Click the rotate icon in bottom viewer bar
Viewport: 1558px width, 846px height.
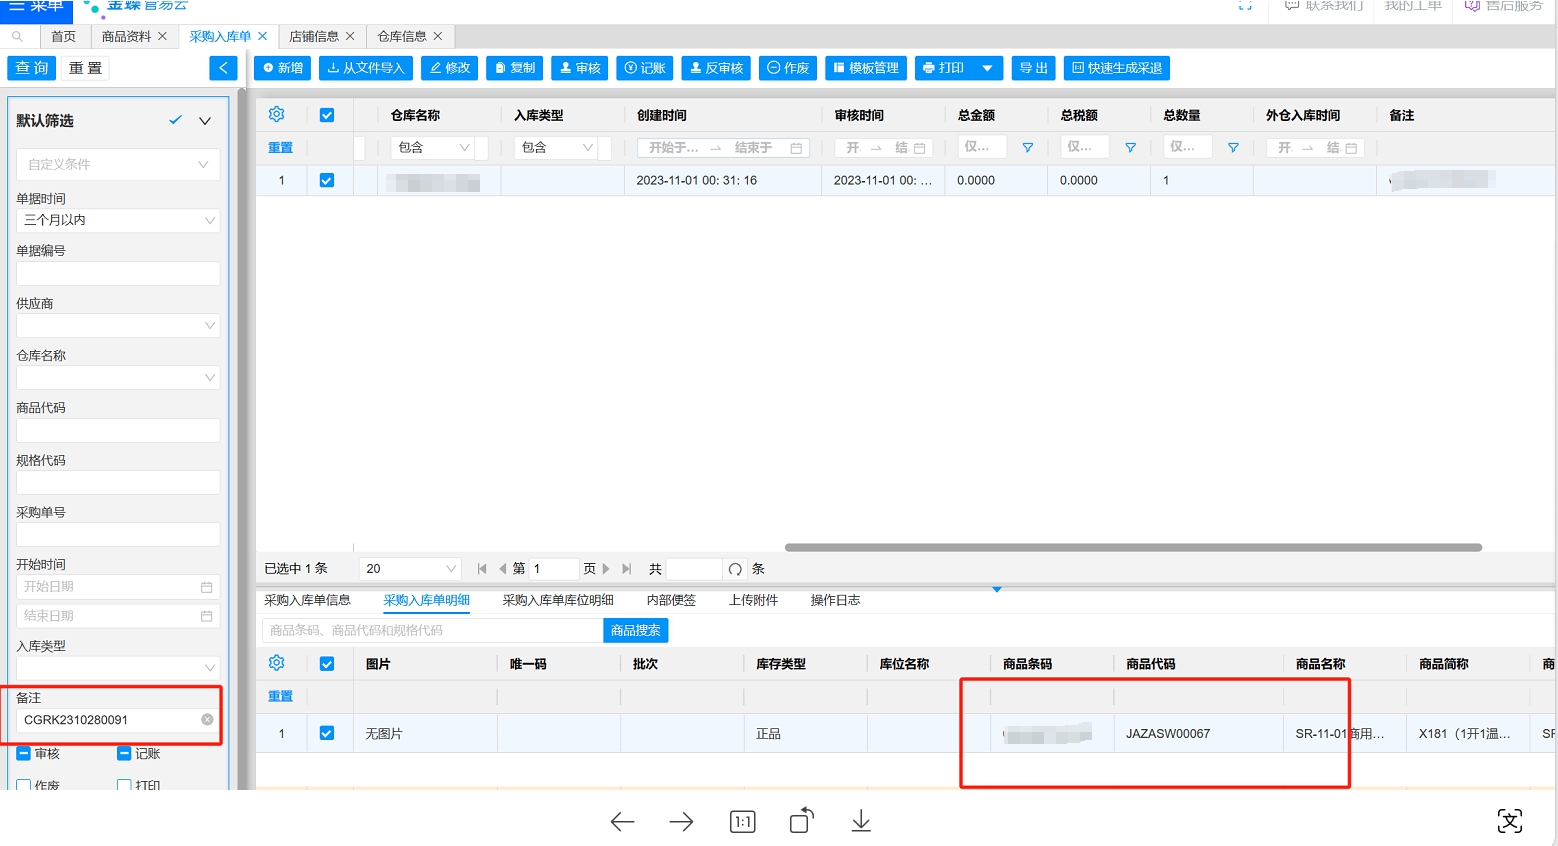(x=801, y=822)
